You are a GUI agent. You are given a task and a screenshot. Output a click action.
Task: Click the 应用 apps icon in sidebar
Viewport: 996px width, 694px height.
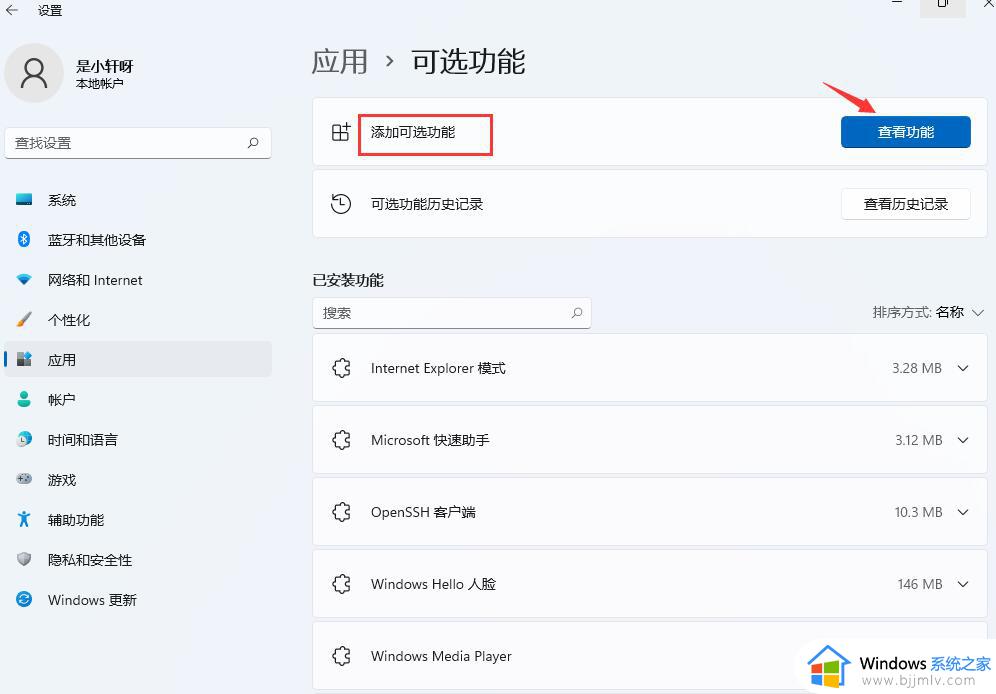pyautogui.click(x=24, y=359)
